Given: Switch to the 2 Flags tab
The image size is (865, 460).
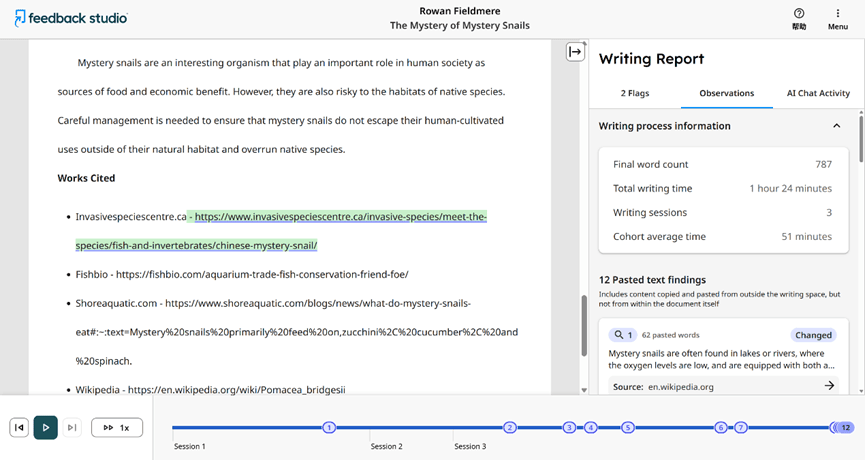Looking at the screenshot, I should (x=634, y=93).
